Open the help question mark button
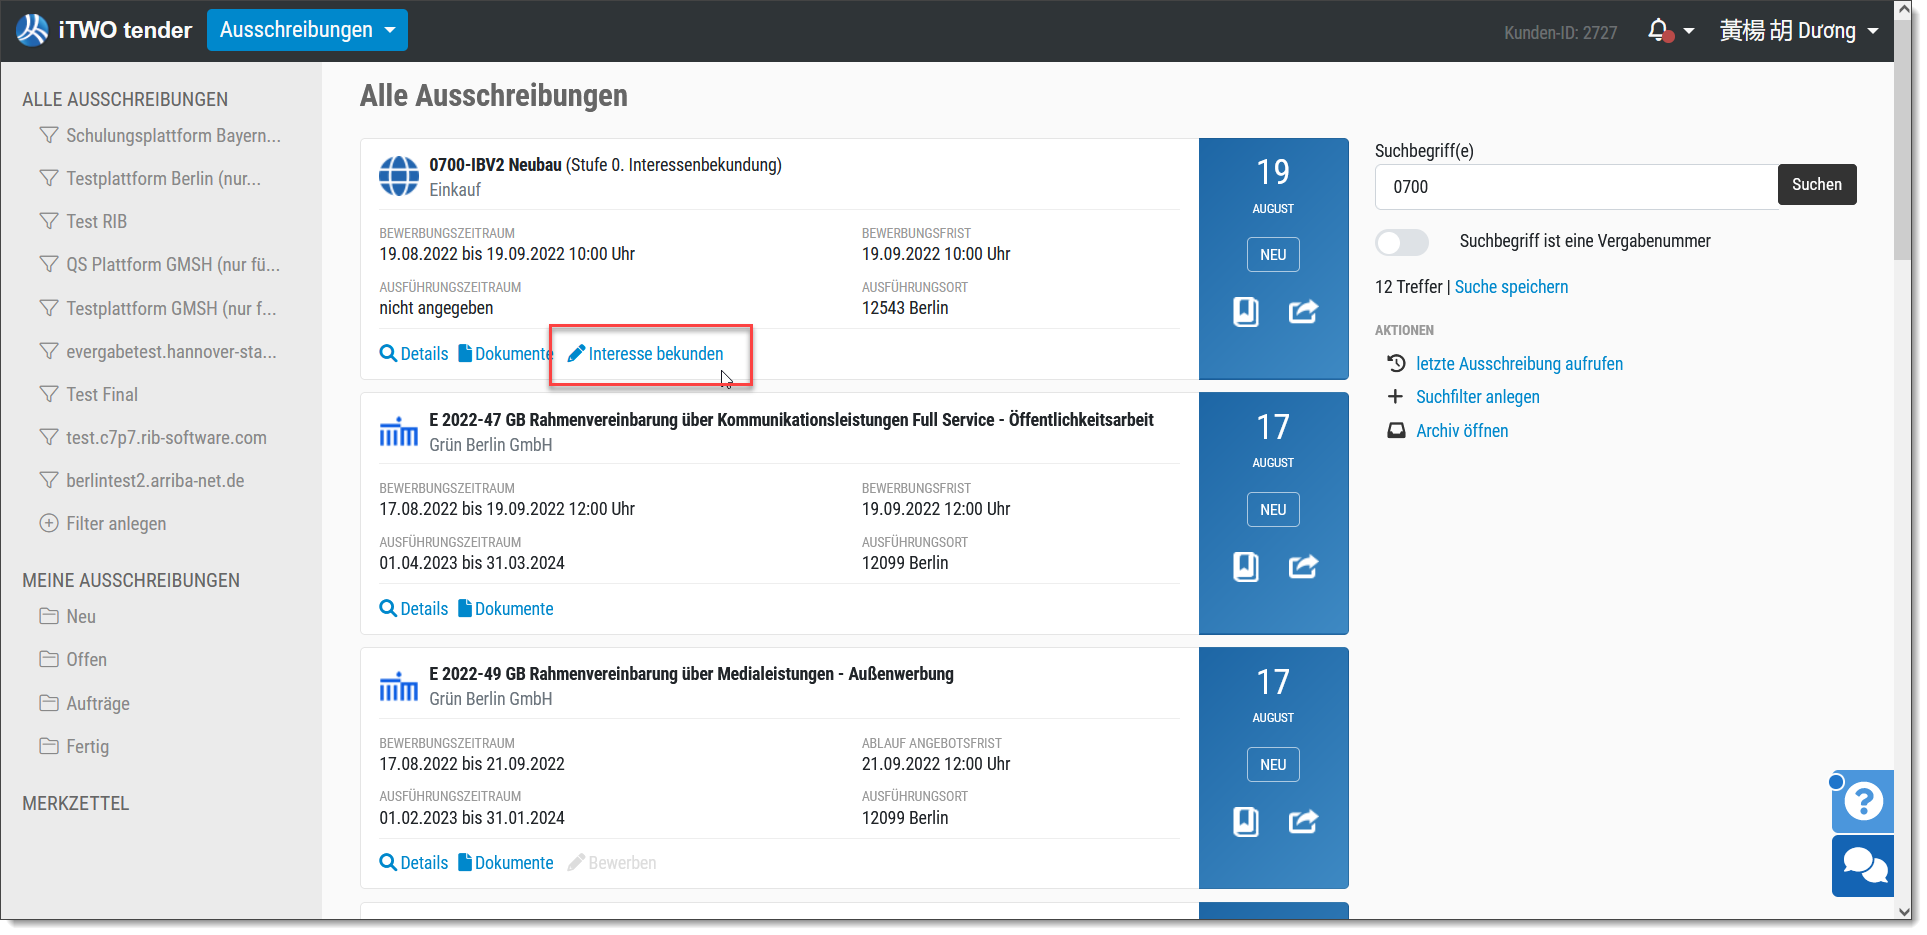Screen dimensions: 1927x935 tap(1863, 801)
